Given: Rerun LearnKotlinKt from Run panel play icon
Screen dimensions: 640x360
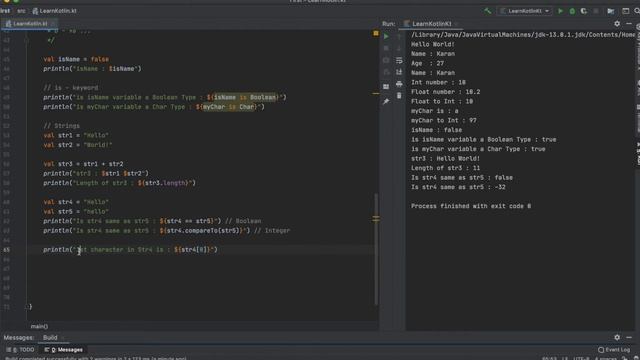Looking at the screenshot, I should click(x=386, y=36).
